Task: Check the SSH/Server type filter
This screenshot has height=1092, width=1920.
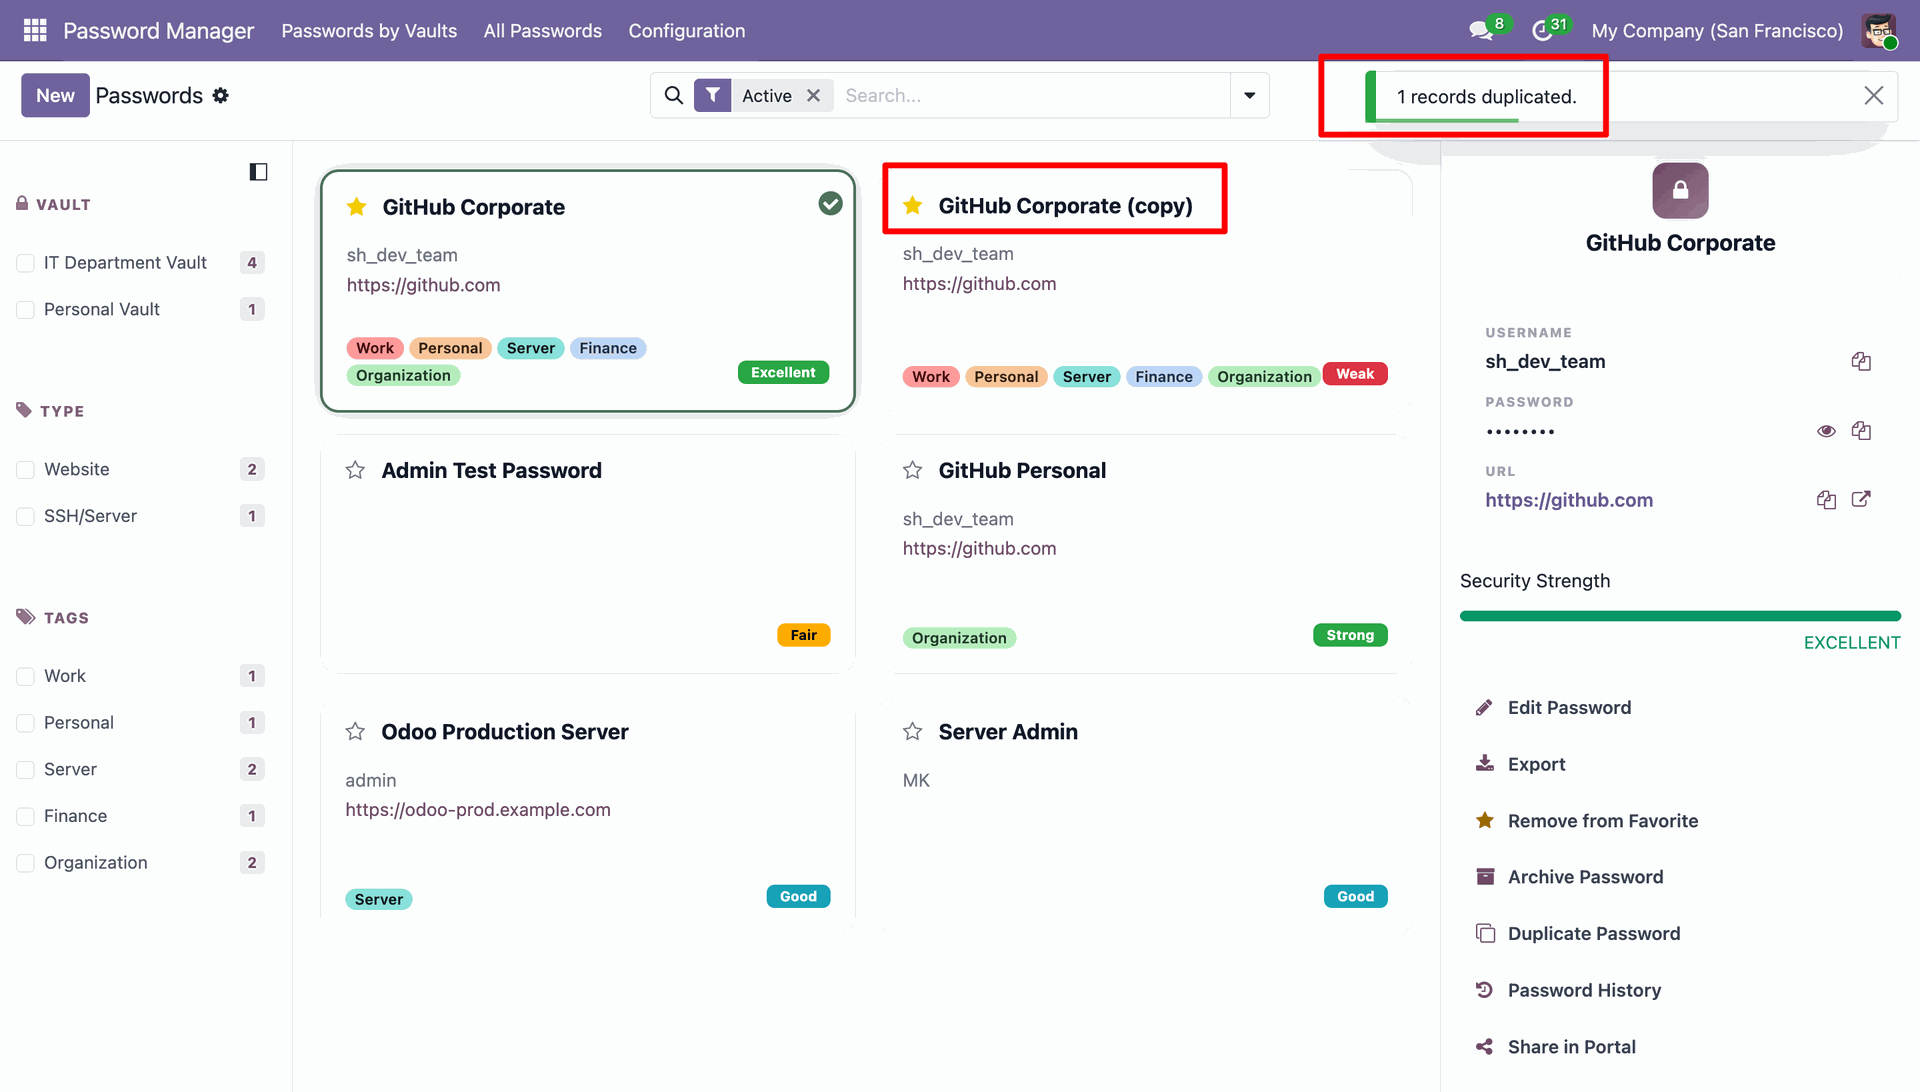Action: pos(26,517)
